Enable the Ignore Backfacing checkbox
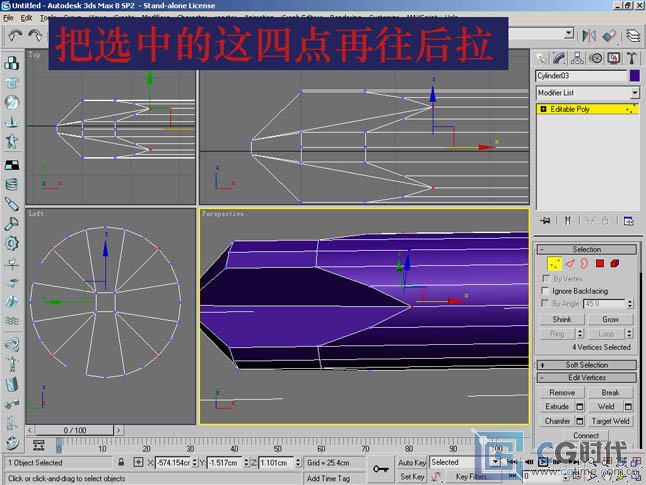 point(546,291)
